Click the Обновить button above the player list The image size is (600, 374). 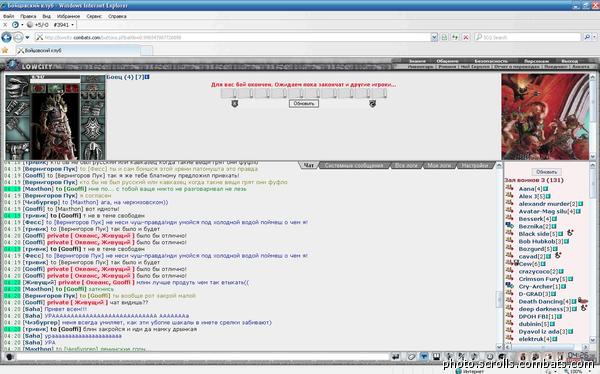[x=546, y=172]
